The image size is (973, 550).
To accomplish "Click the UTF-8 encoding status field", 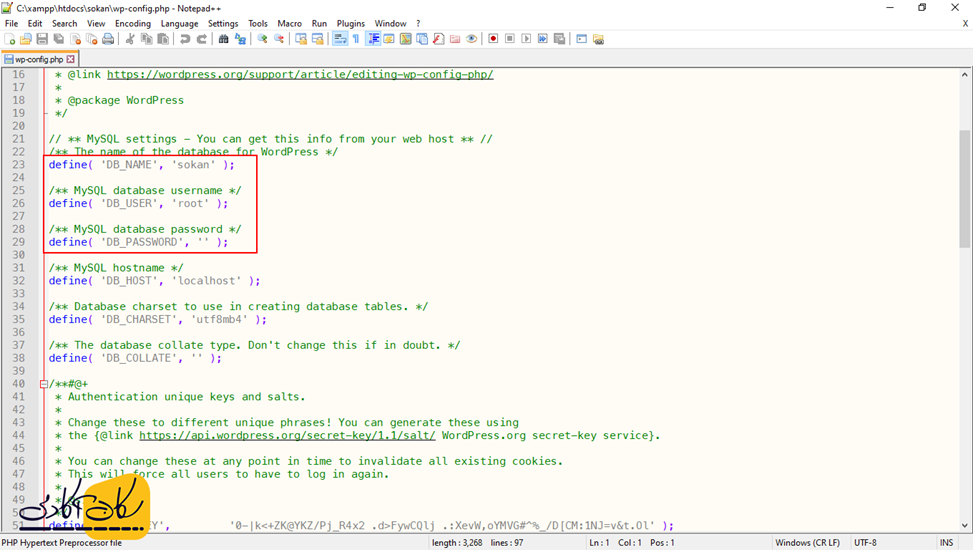I will click(865, 543).
